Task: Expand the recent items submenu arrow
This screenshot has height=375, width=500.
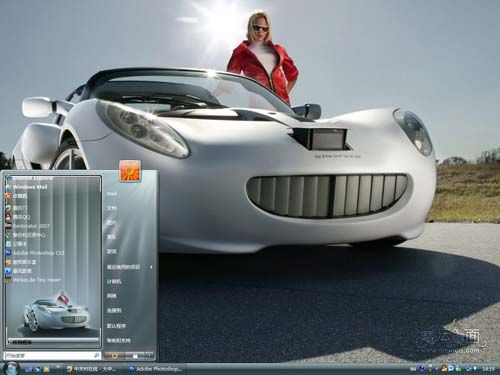Action: point(151,267)
